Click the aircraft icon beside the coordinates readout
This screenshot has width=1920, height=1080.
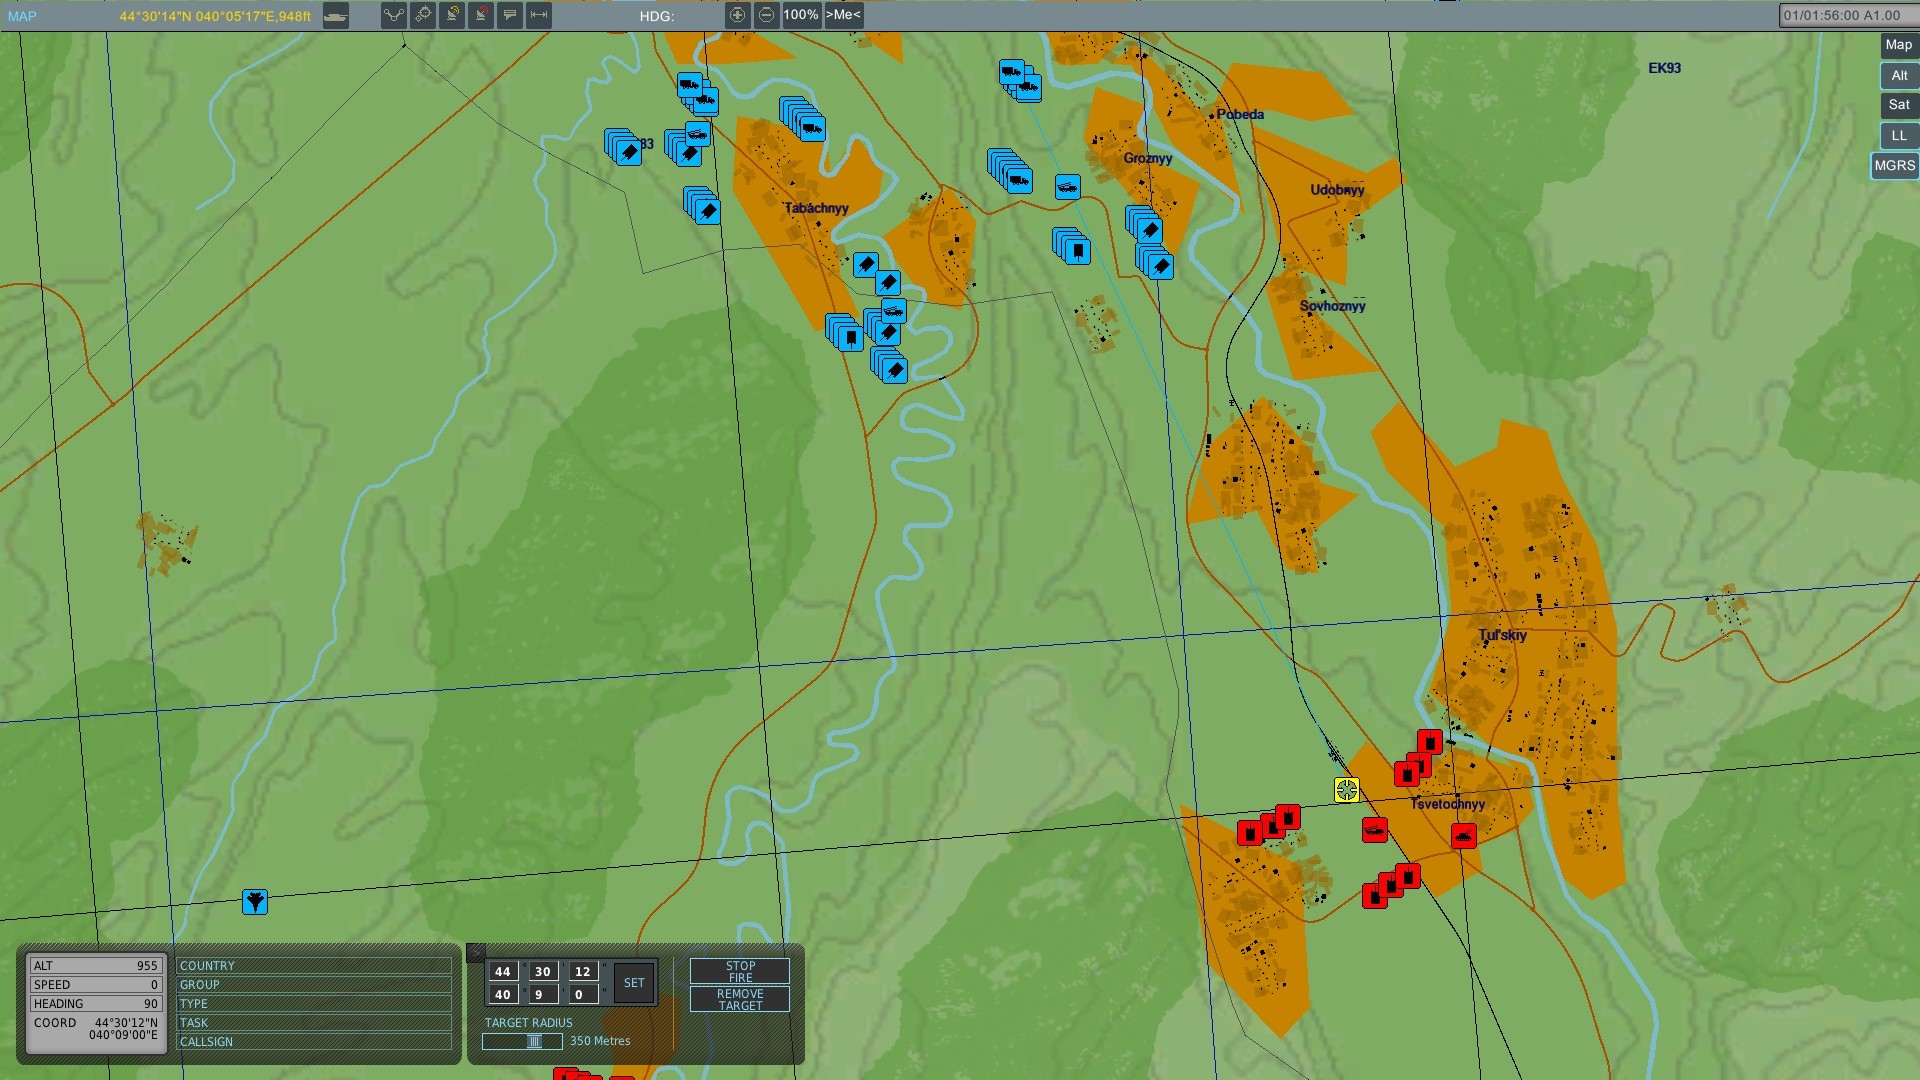(335, 16)
